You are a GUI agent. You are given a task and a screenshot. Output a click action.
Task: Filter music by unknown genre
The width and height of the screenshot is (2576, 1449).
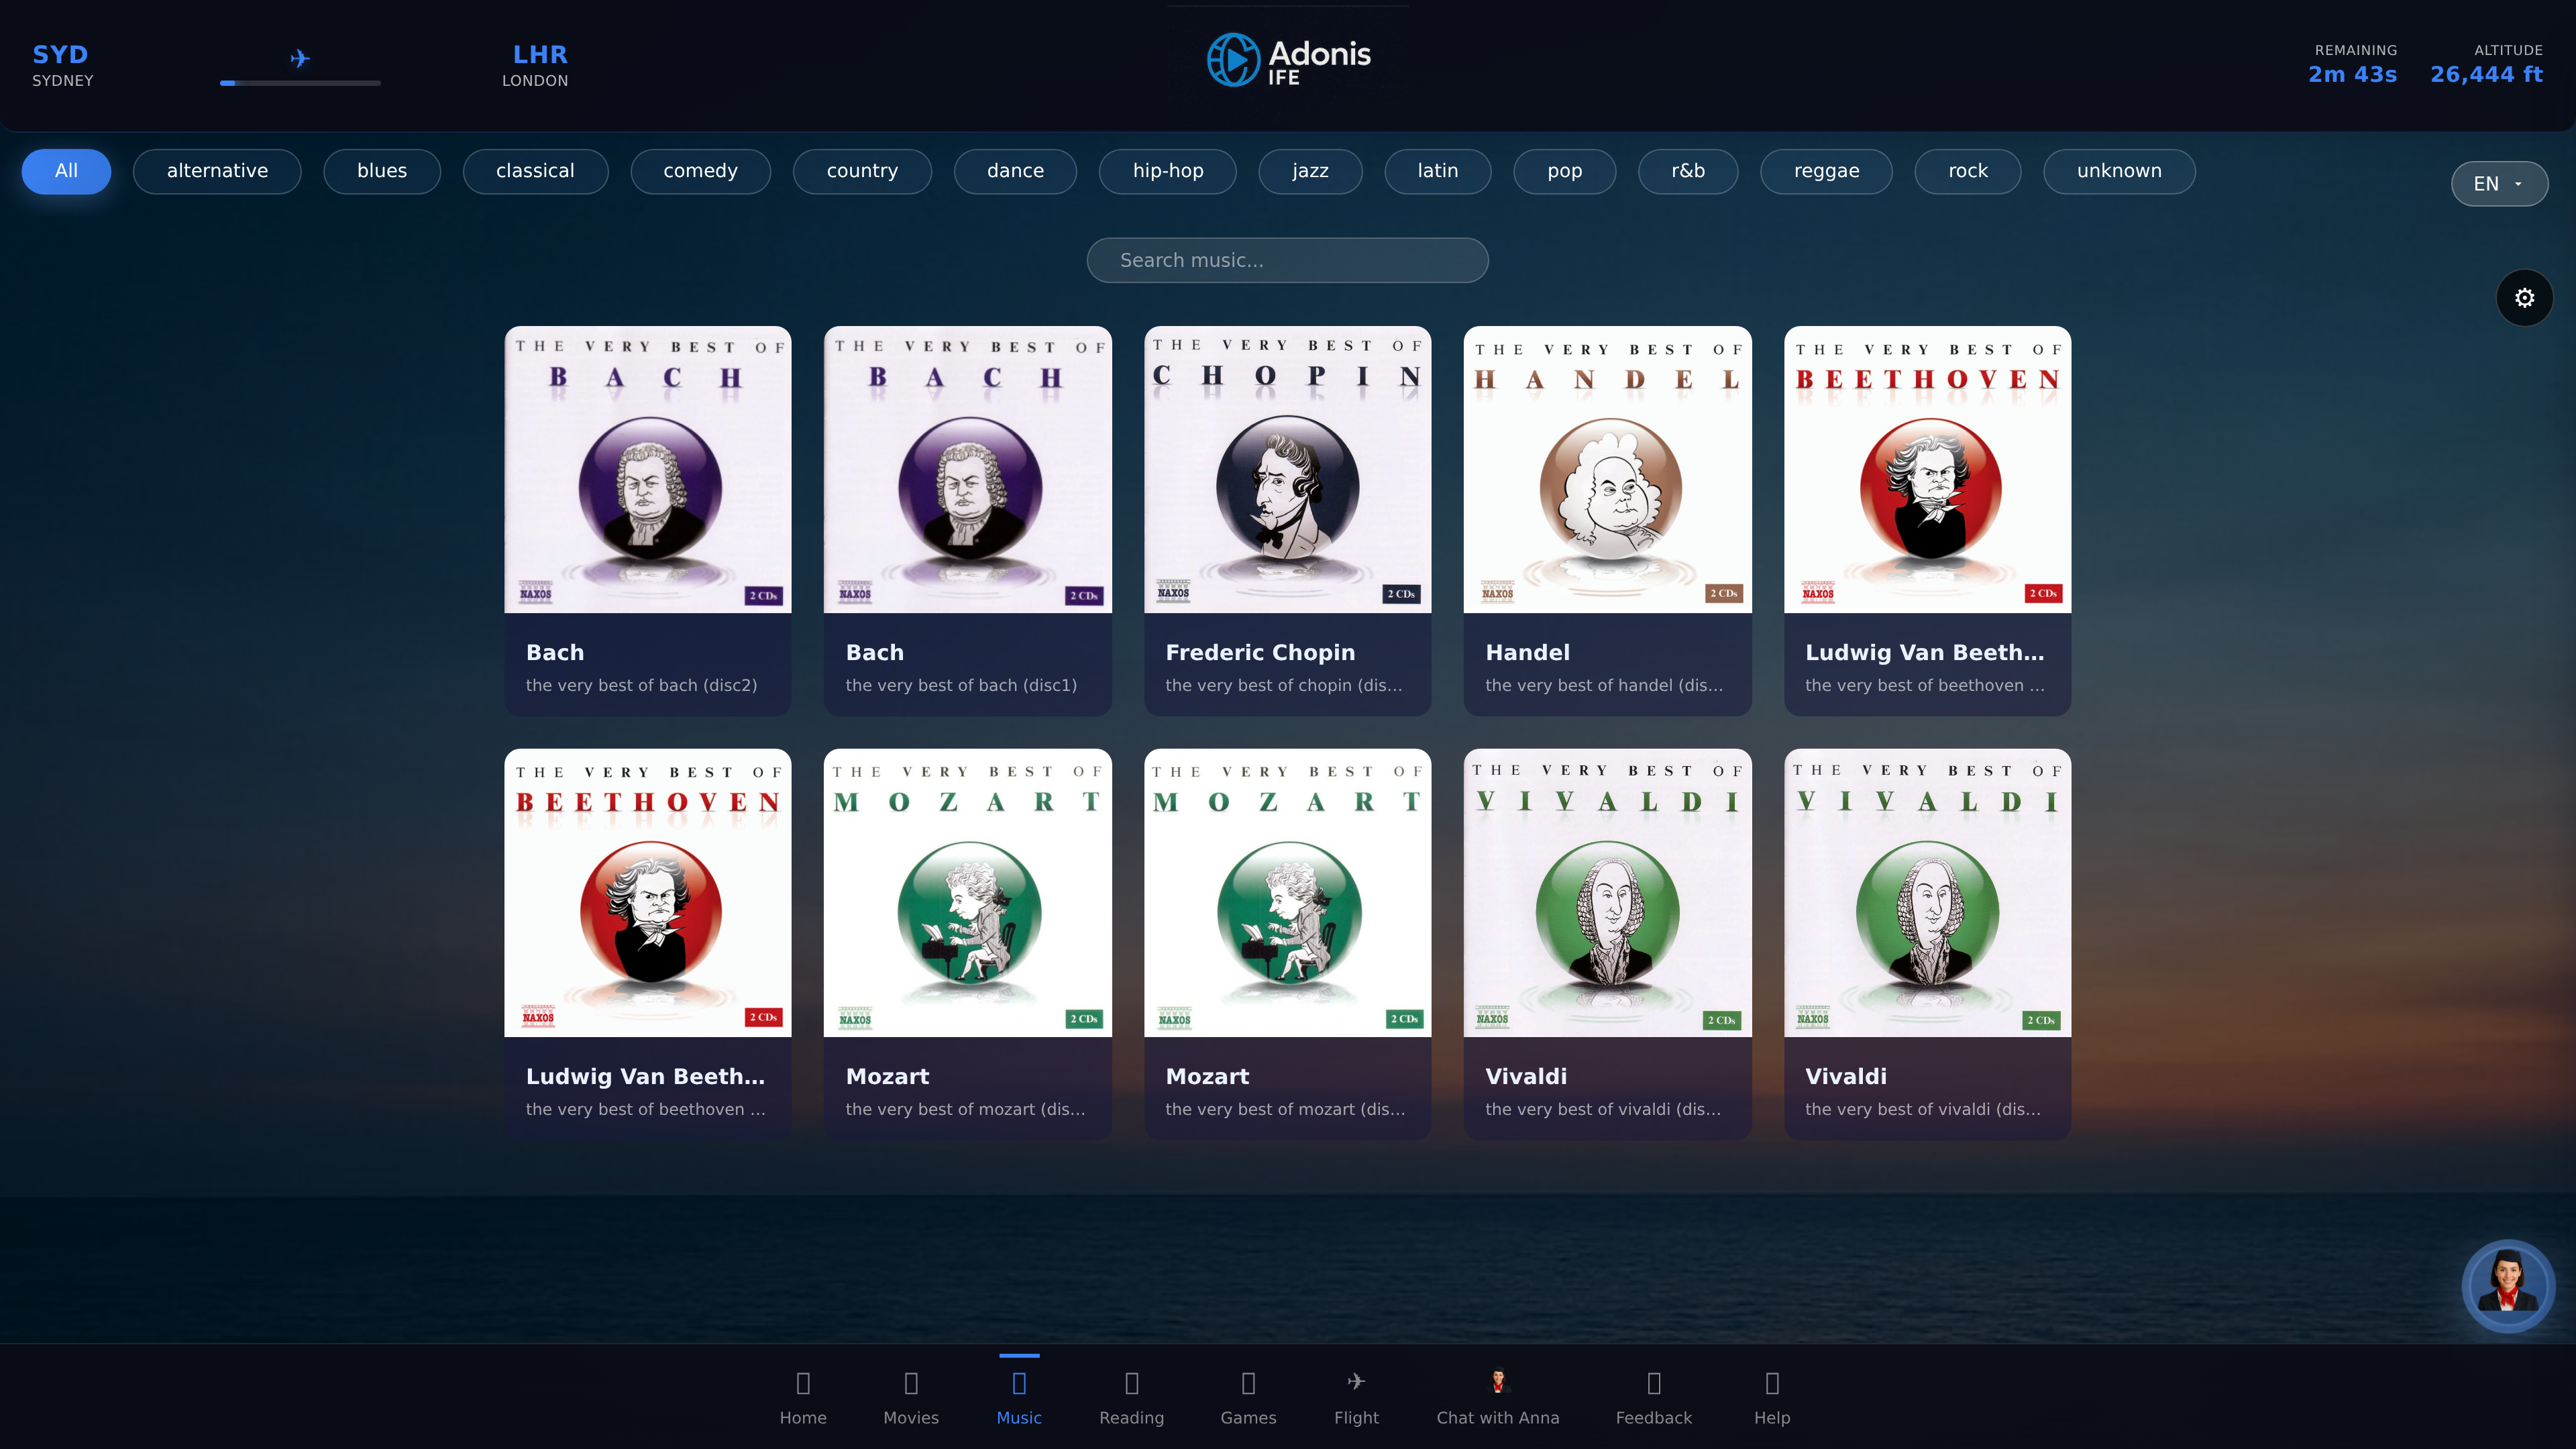click(x=2119, y=171)
